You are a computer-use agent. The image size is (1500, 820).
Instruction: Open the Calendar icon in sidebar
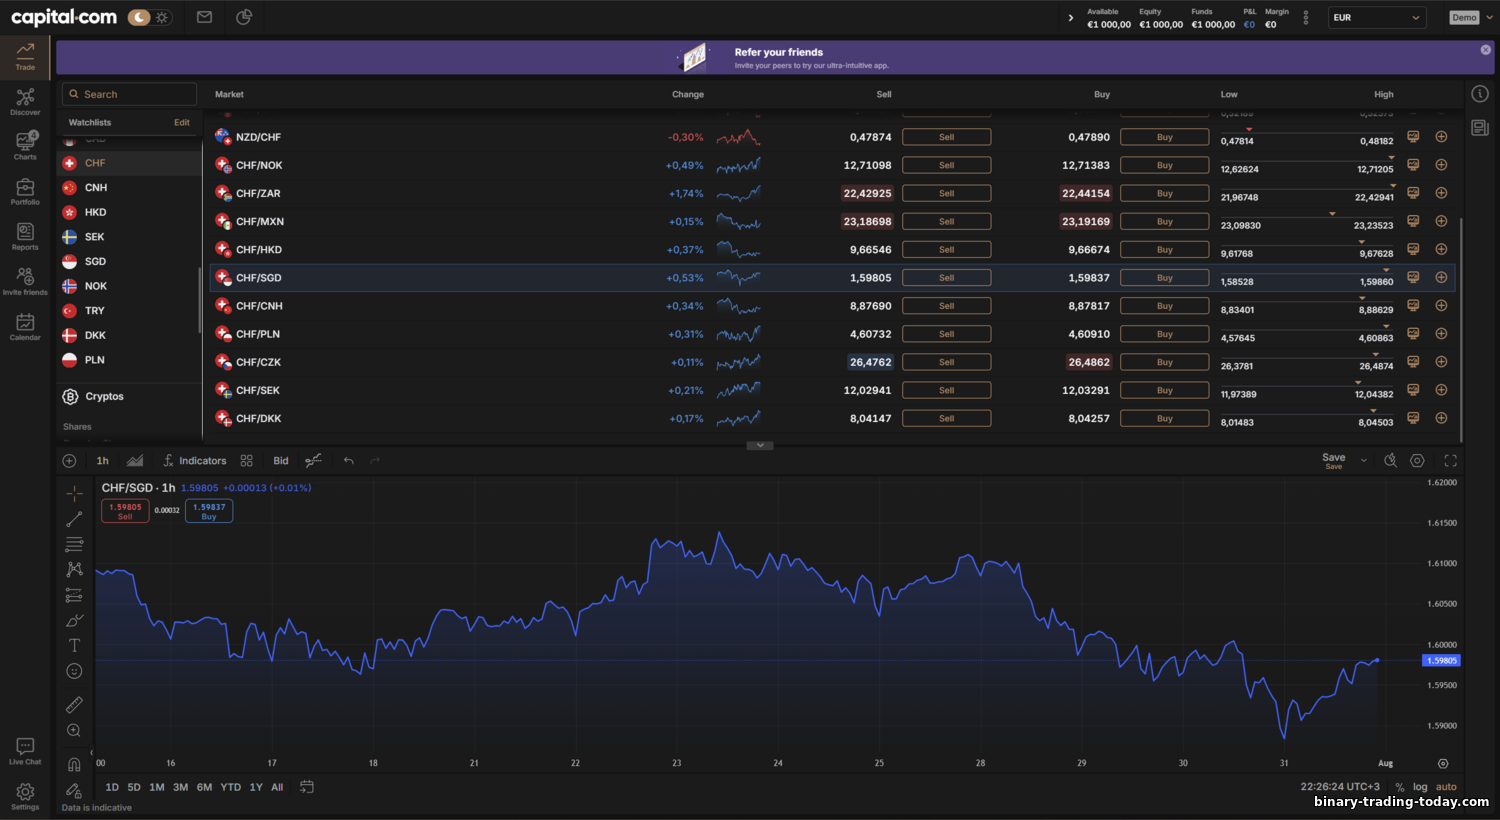pos(25,326)
